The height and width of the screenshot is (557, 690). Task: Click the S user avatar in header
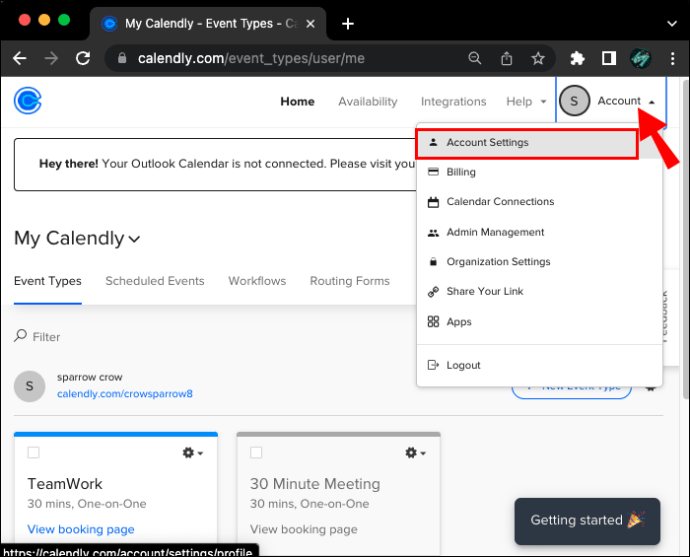(574, 101)
